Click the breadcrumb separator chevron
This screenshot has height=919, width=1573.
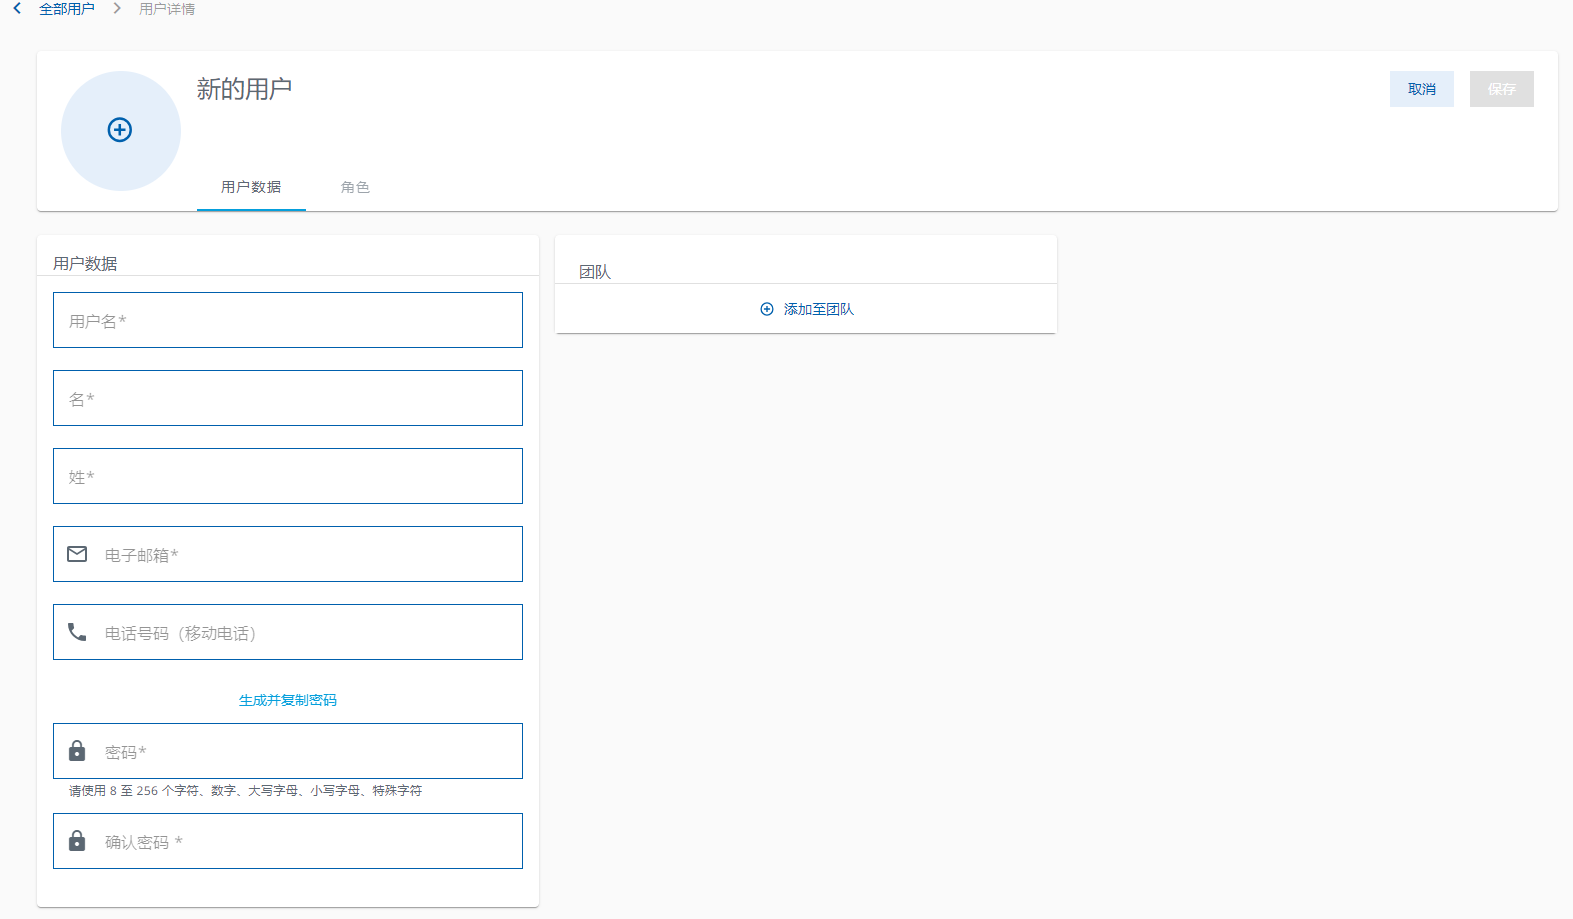tap(117, 8)
